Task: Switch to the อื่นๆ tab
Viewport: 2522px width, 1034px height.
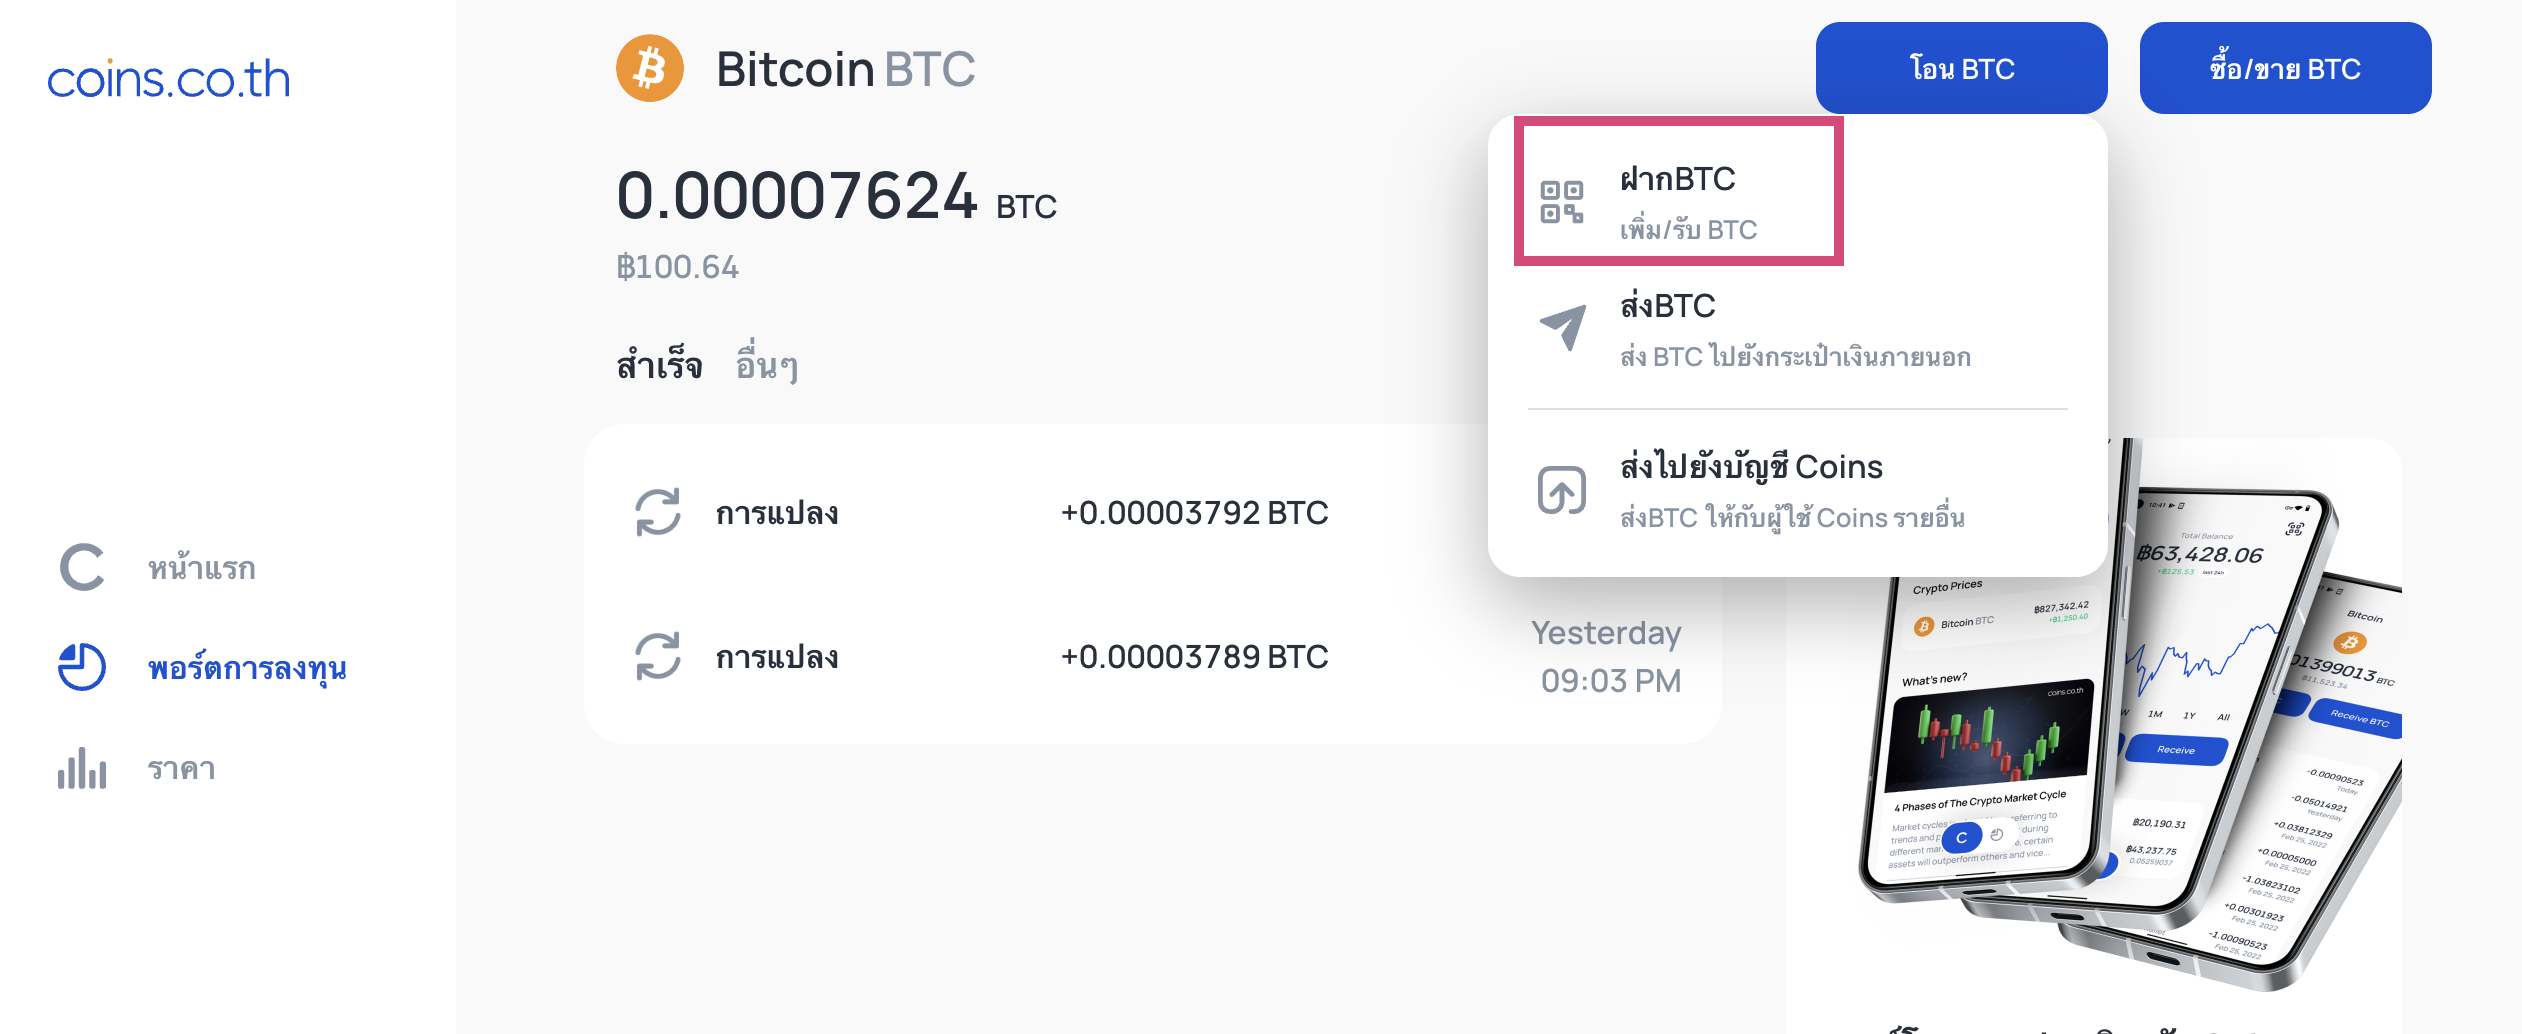Action: [767, 365]
